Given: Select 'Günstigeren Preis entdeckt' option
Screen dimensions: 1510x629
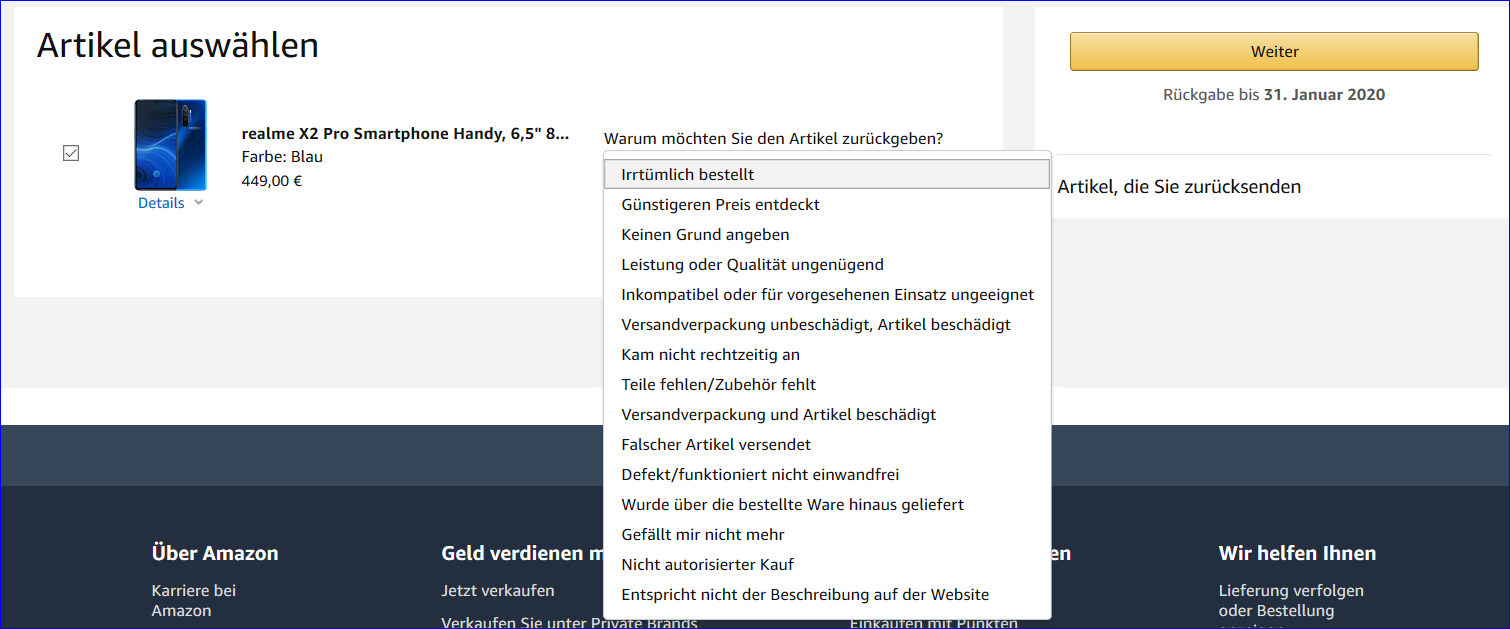Looking at the screenshot, I should [x=828, y=204].
